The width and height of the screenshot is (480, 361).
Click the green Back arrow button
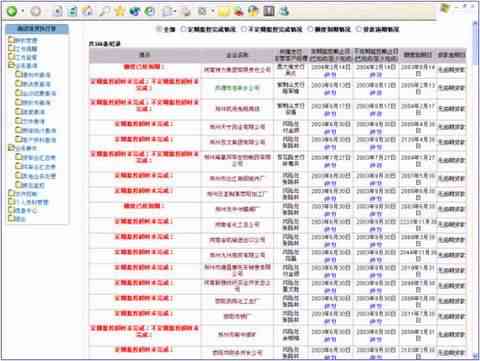[x=12, y=12]
